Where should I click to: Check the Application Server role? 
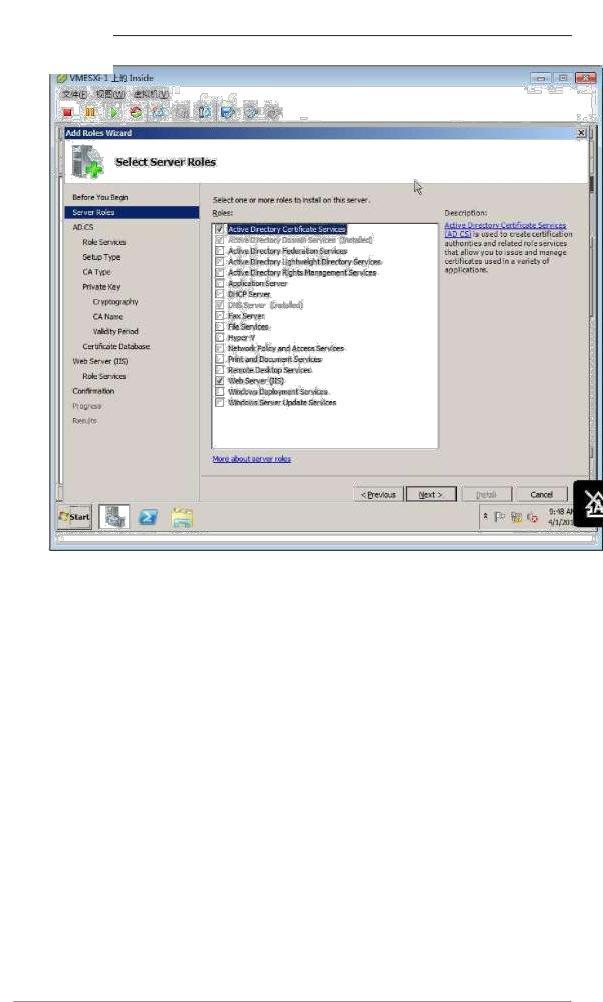tap(220, 284)
